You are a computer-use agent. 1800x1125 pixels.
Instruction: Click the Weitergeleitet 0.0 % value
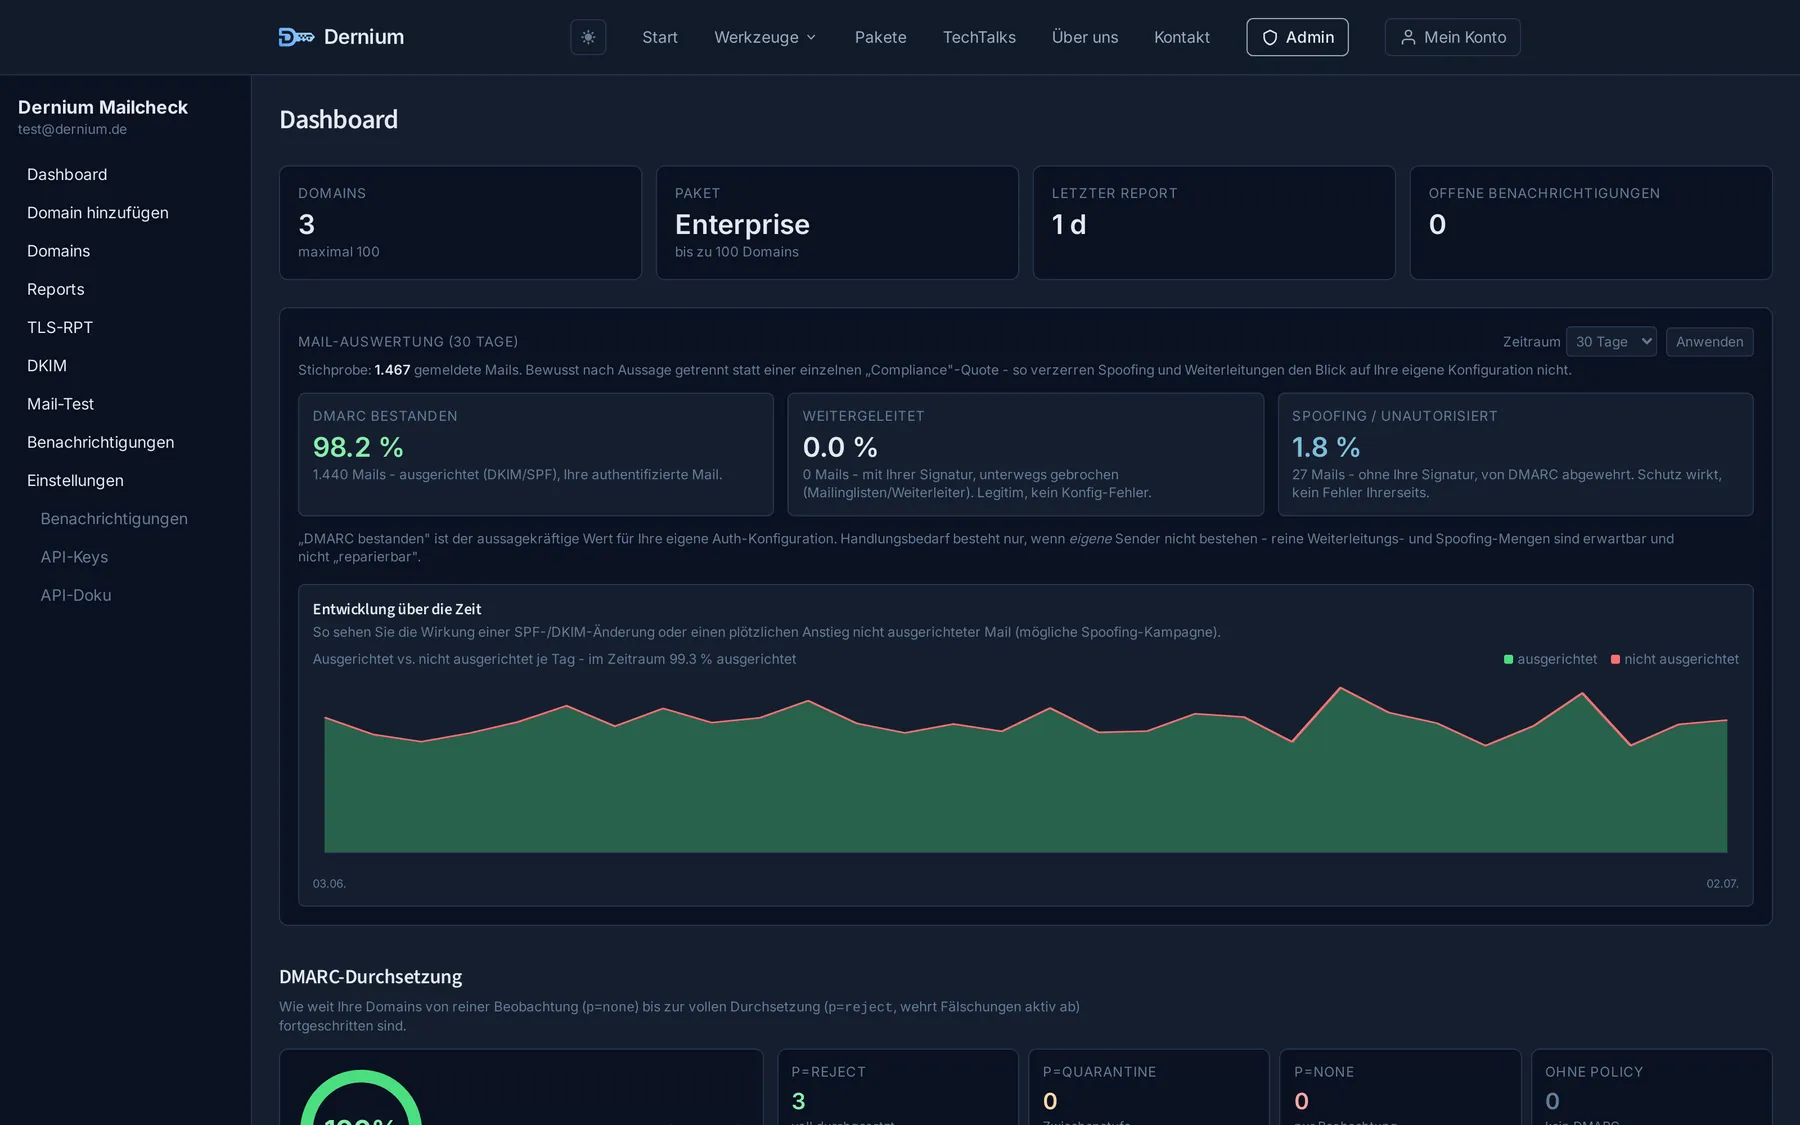point(840,447)
